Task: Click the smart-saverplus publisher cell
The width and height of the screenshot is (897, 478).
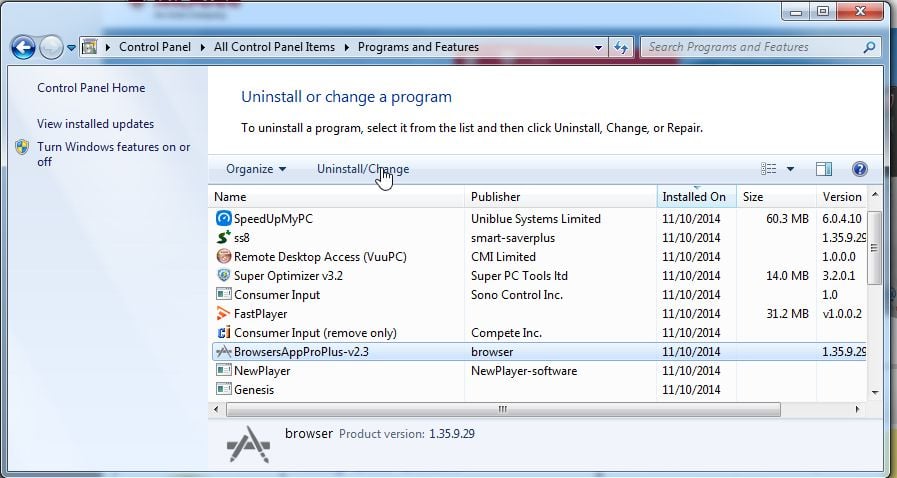Action: pyautogui.click(x=513, y=237)
